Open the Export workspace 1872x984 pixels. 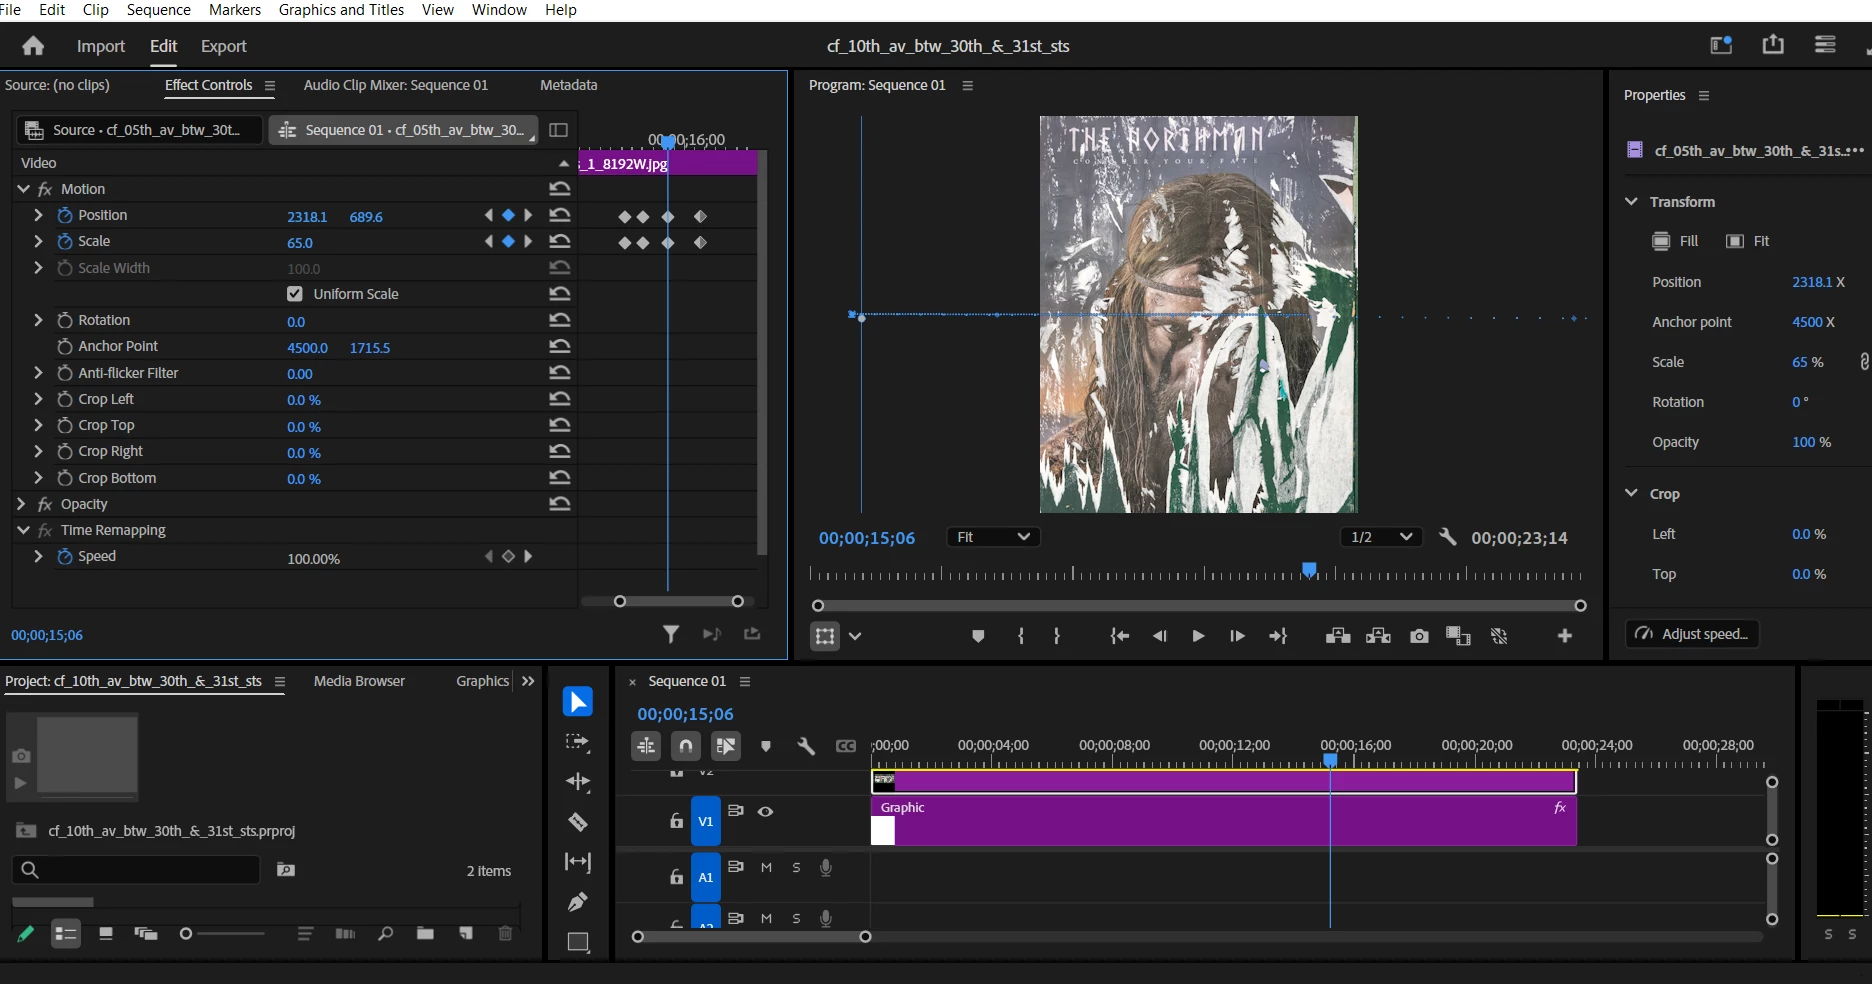(224, 46)
